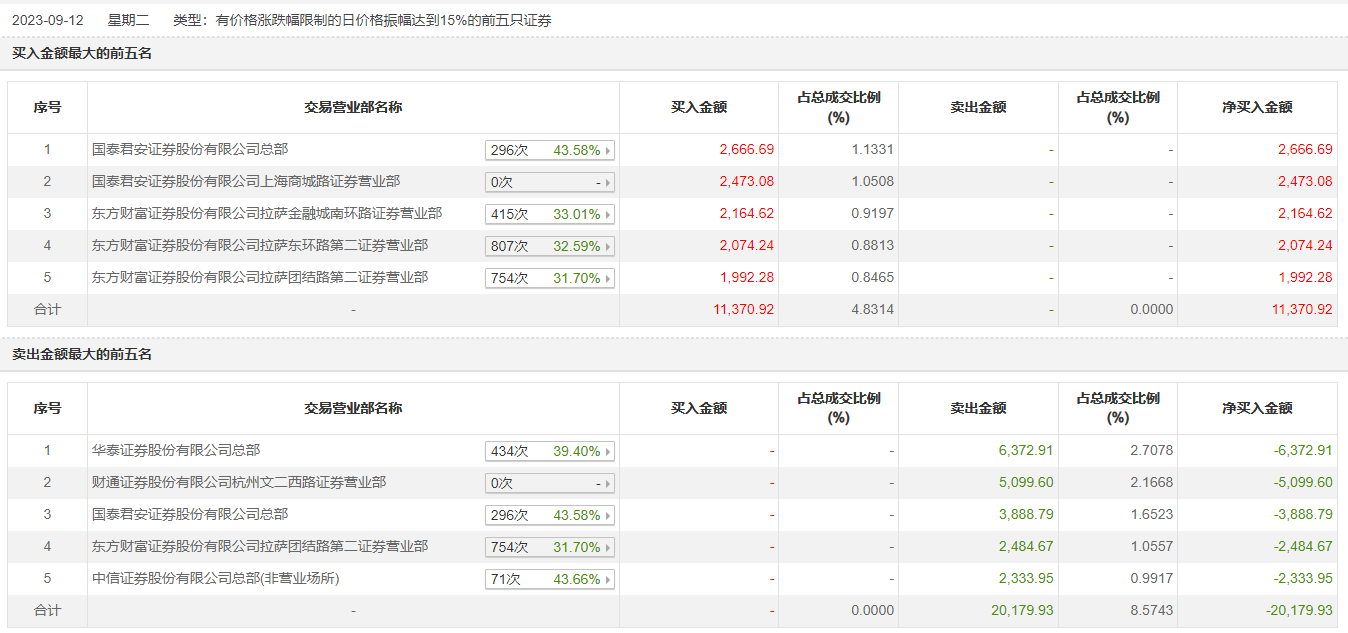The height and width of the screenshot is (633, 1348).
Task: Select the percentage 0.8465
Action: (x=873, y=278)
